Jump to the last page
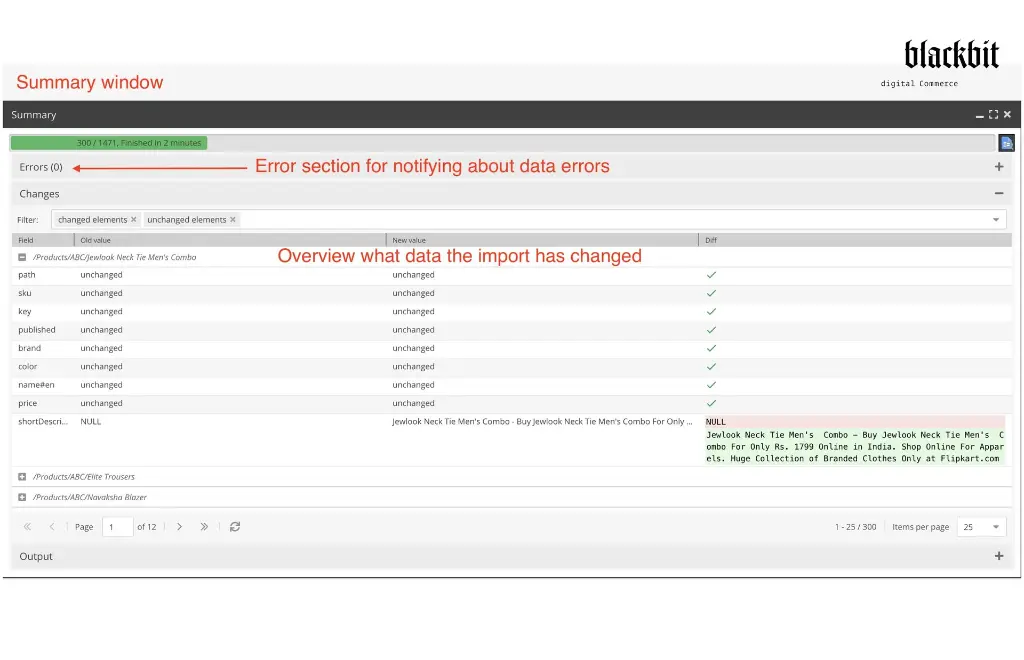This screenshot has width=1024, height=660. pos(204,527)
